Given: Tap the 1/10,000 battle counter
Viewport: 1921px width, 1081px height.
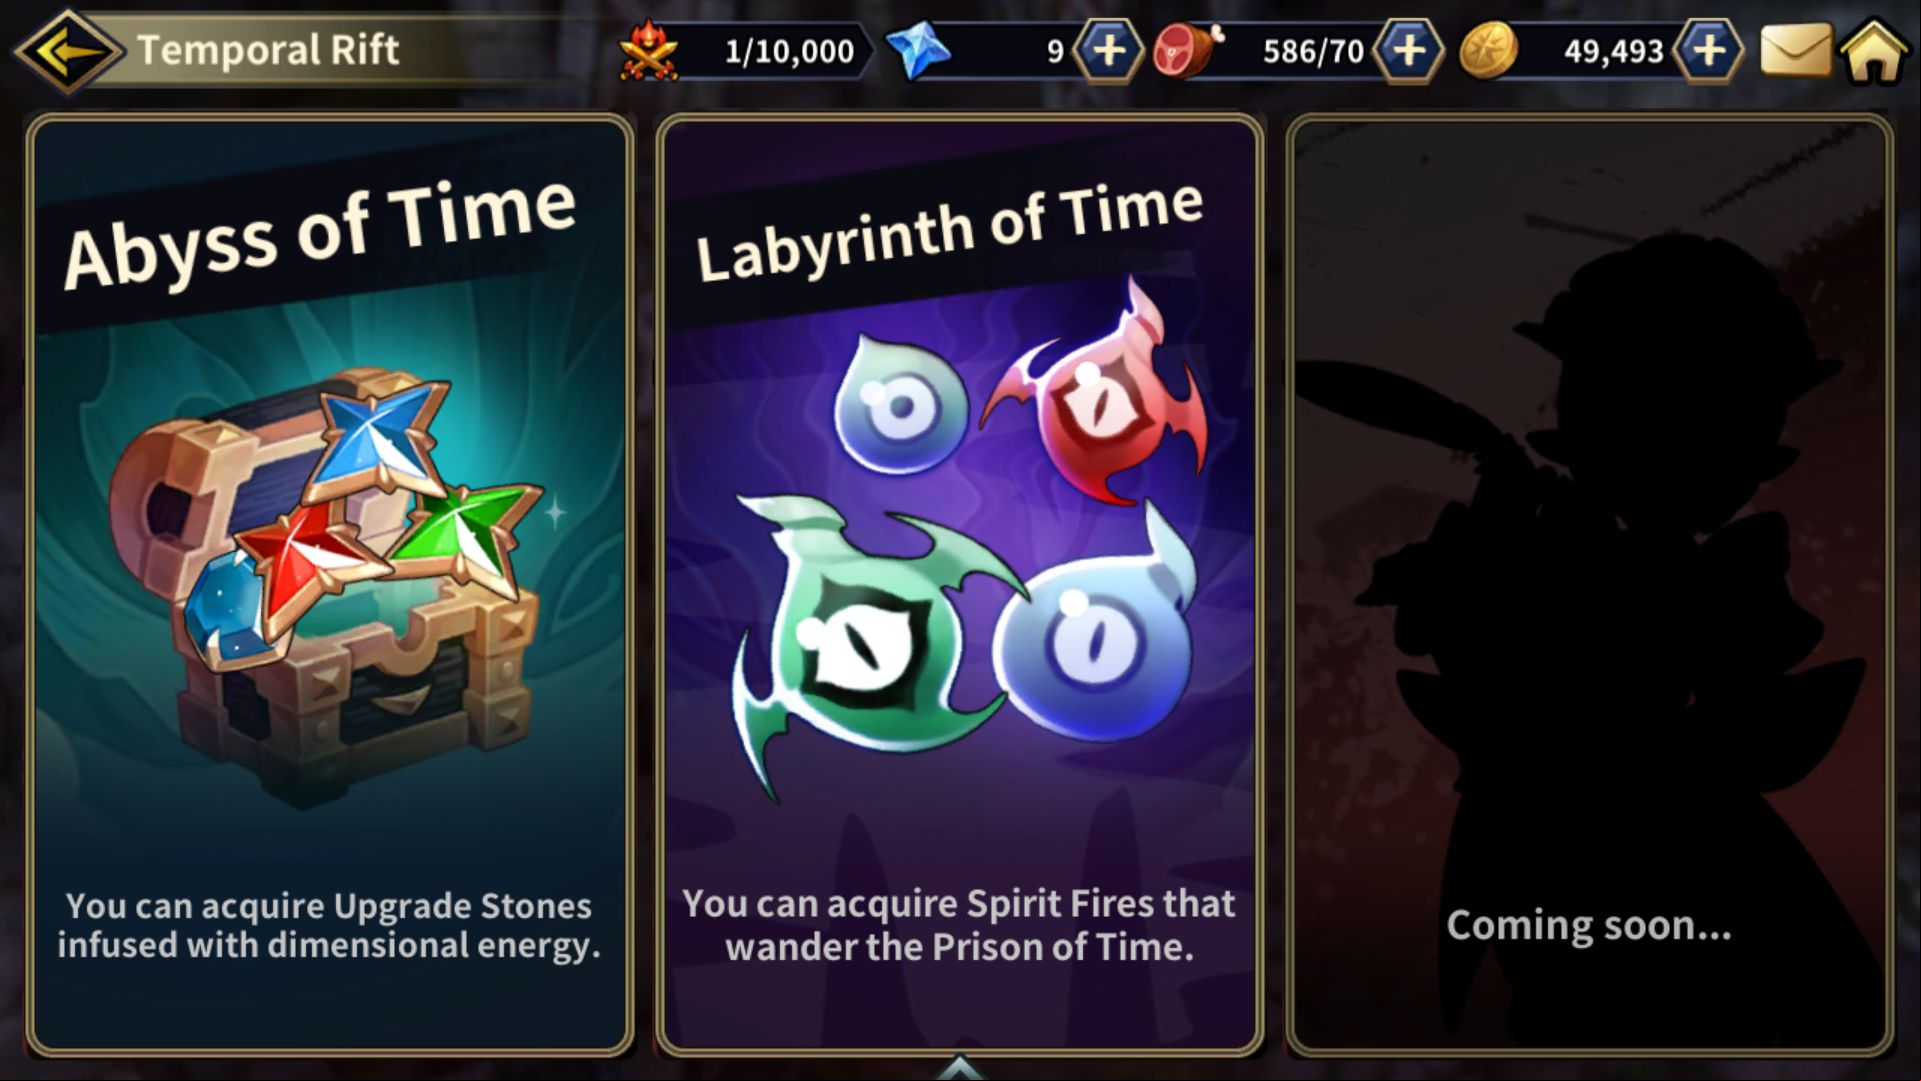Looking at the screenshot, I should point(790,51).
